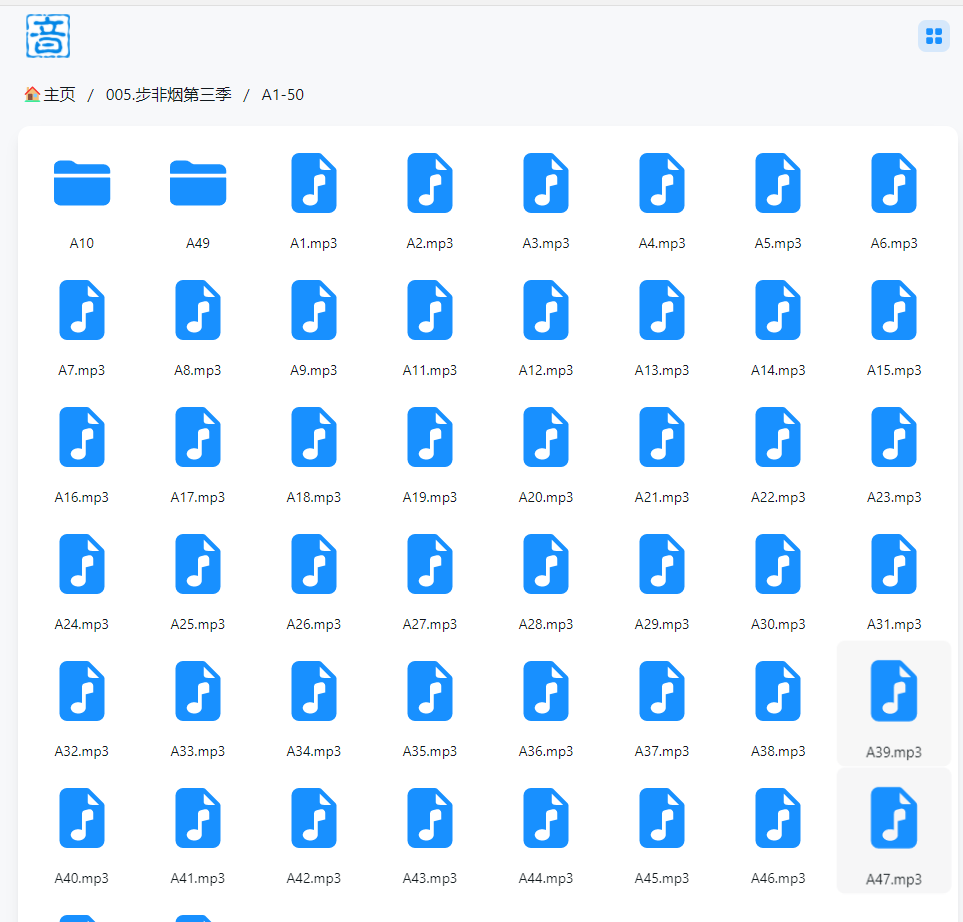Screen dimensions: 963x922
Task: Select the A1-50 breadcrumb item
Action: 282,95
